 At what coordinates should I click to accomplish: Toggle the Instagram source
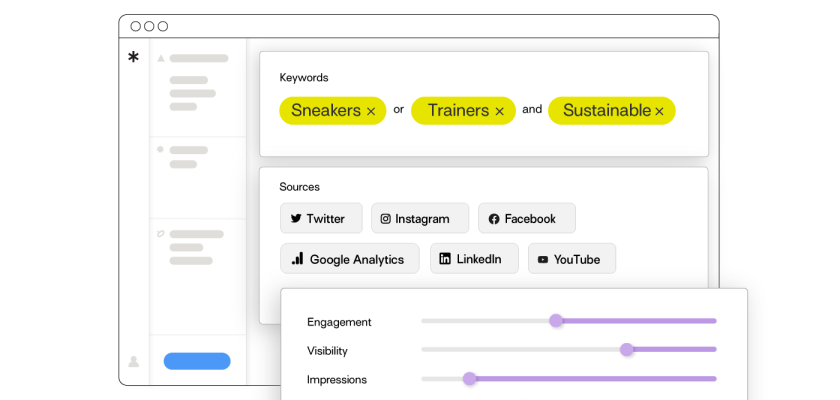tap(415, 219)
